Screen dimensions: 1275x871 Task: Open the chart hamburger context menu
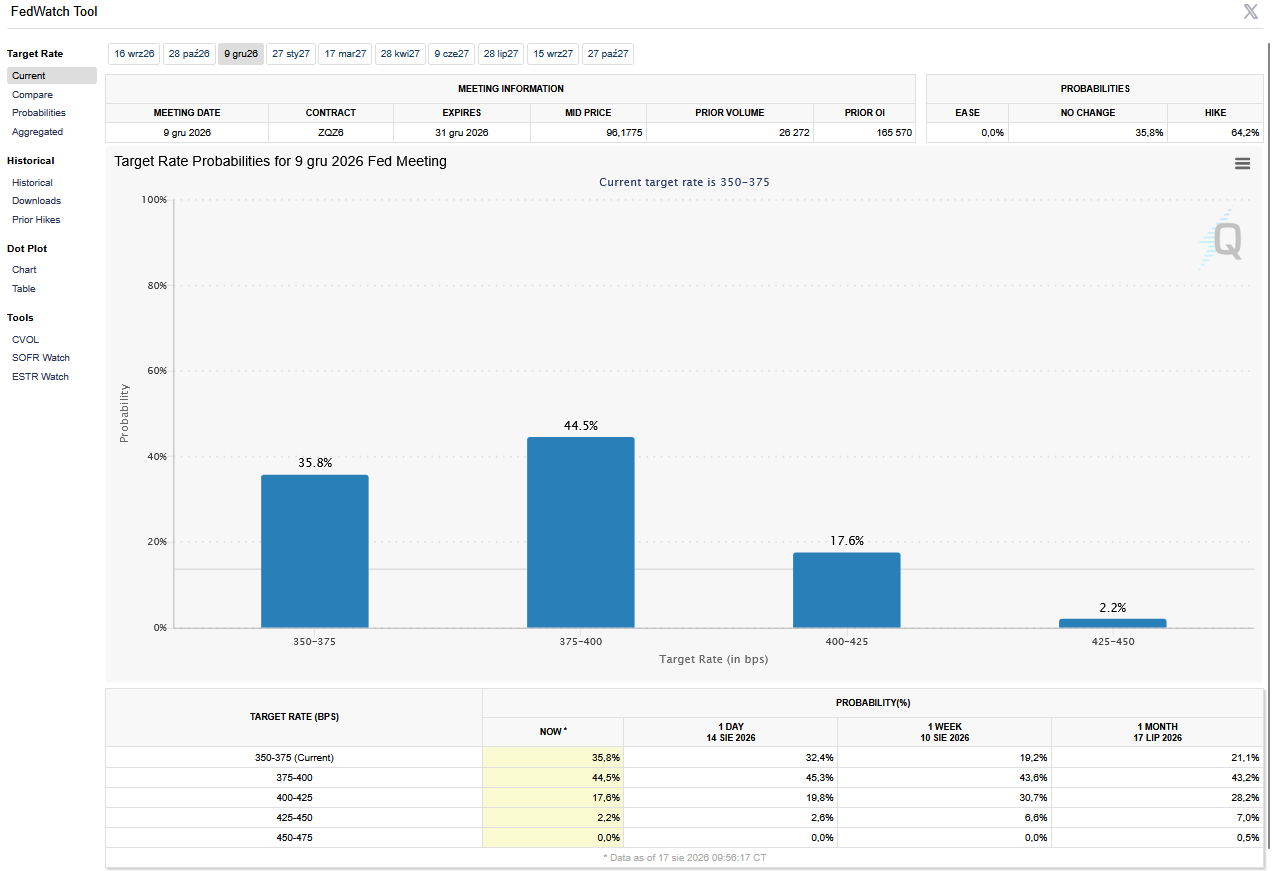(x=1242, y=163)
